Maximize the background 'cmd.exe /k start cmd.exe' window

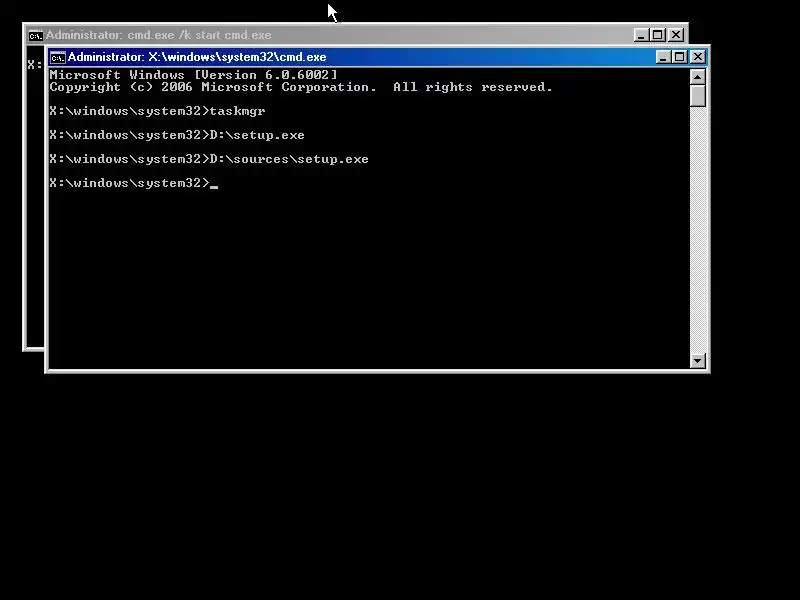coord(658,35)
